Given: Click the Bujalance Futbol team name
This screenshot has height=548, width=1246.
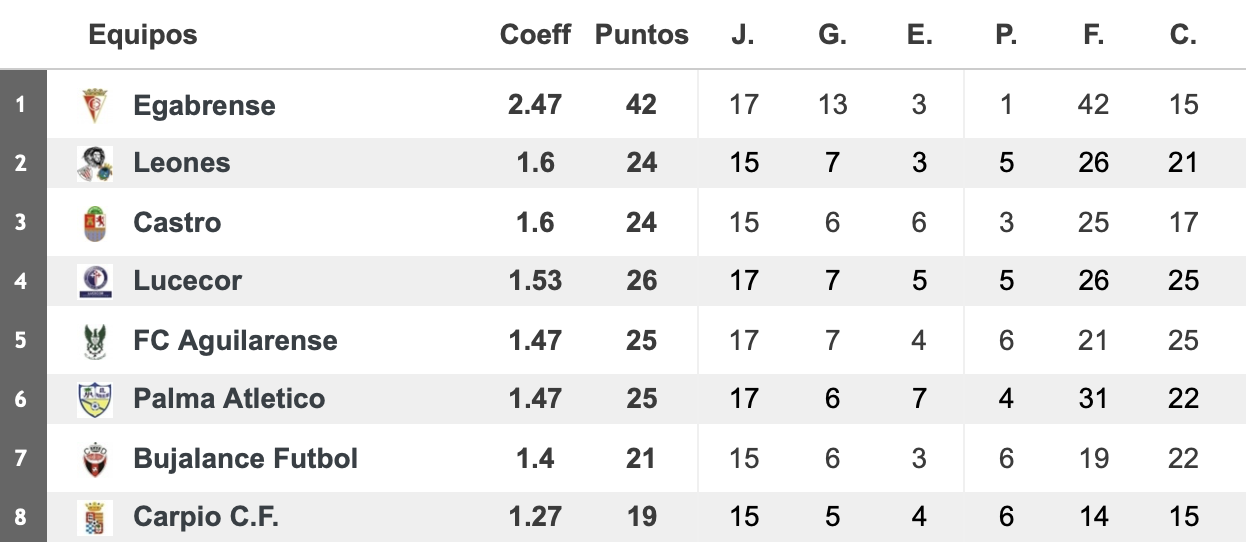Looking at the screenshot, I should (245, 459).
